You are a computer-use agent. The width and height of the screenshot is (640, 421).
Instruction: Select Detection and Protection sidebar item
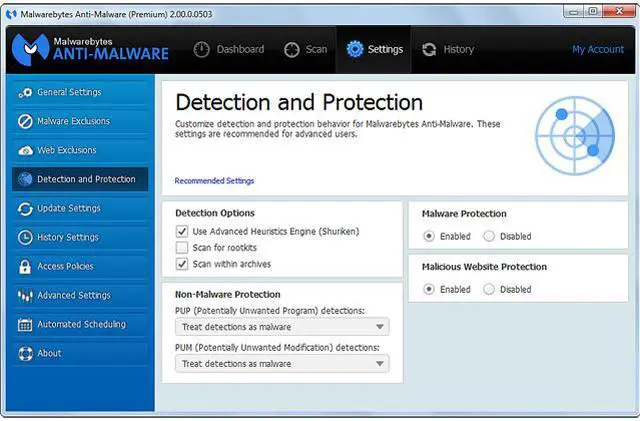pyautogui.click(x=80, y=179)
